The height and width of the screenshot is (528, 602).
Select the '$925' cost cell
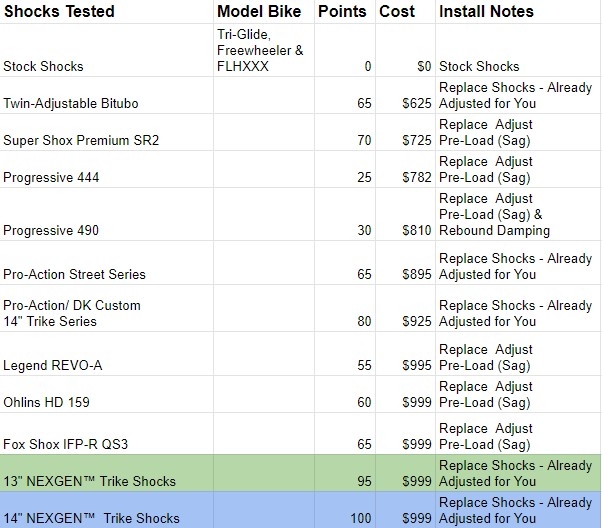405,308
